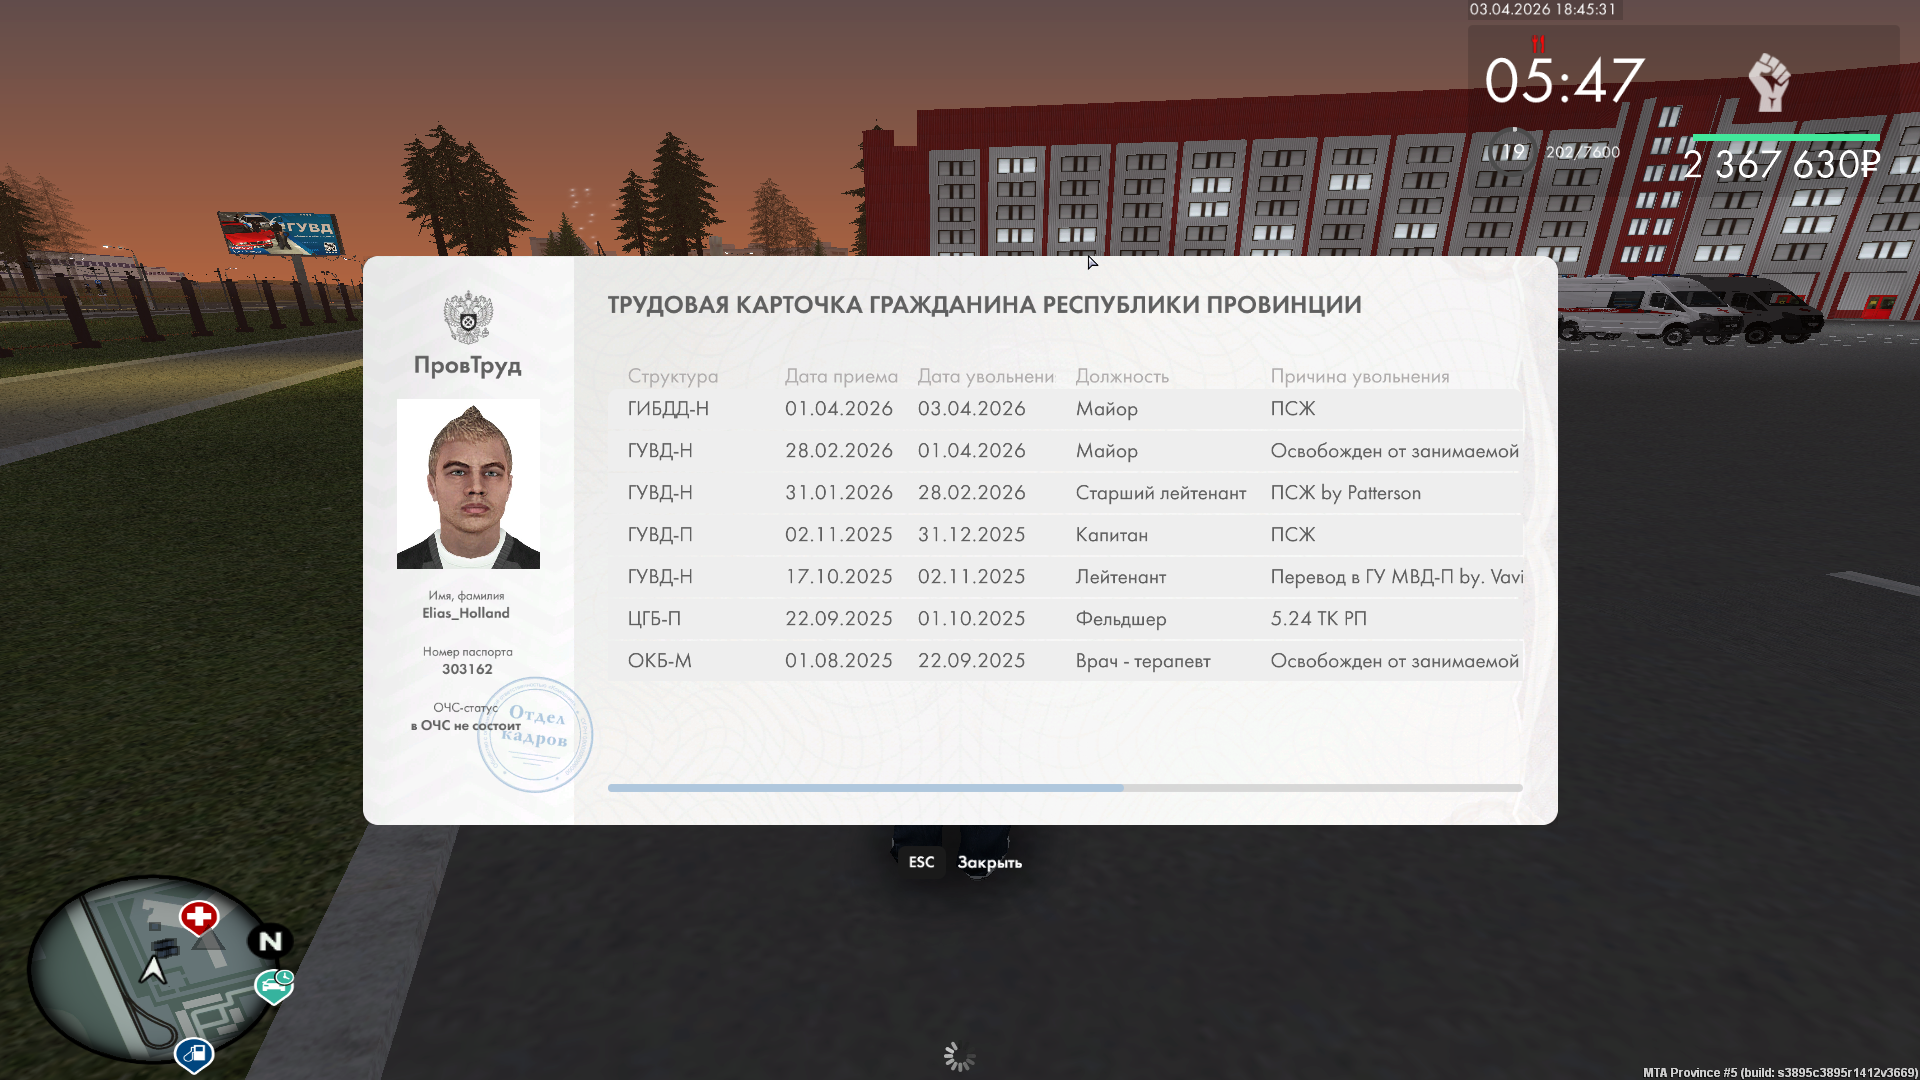Click the Причина увольнения column header

pos(1359,376)
